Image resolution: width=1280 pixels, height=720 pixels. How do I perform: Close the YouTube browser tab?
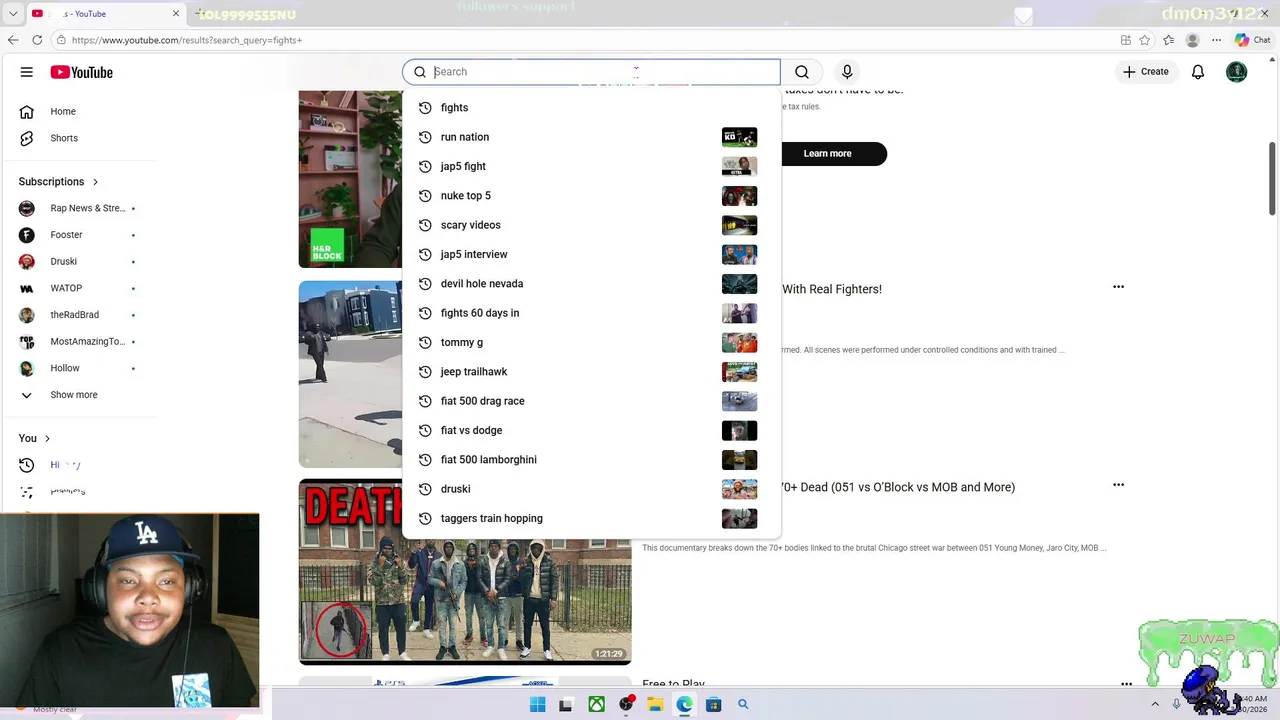coord(176,14)
